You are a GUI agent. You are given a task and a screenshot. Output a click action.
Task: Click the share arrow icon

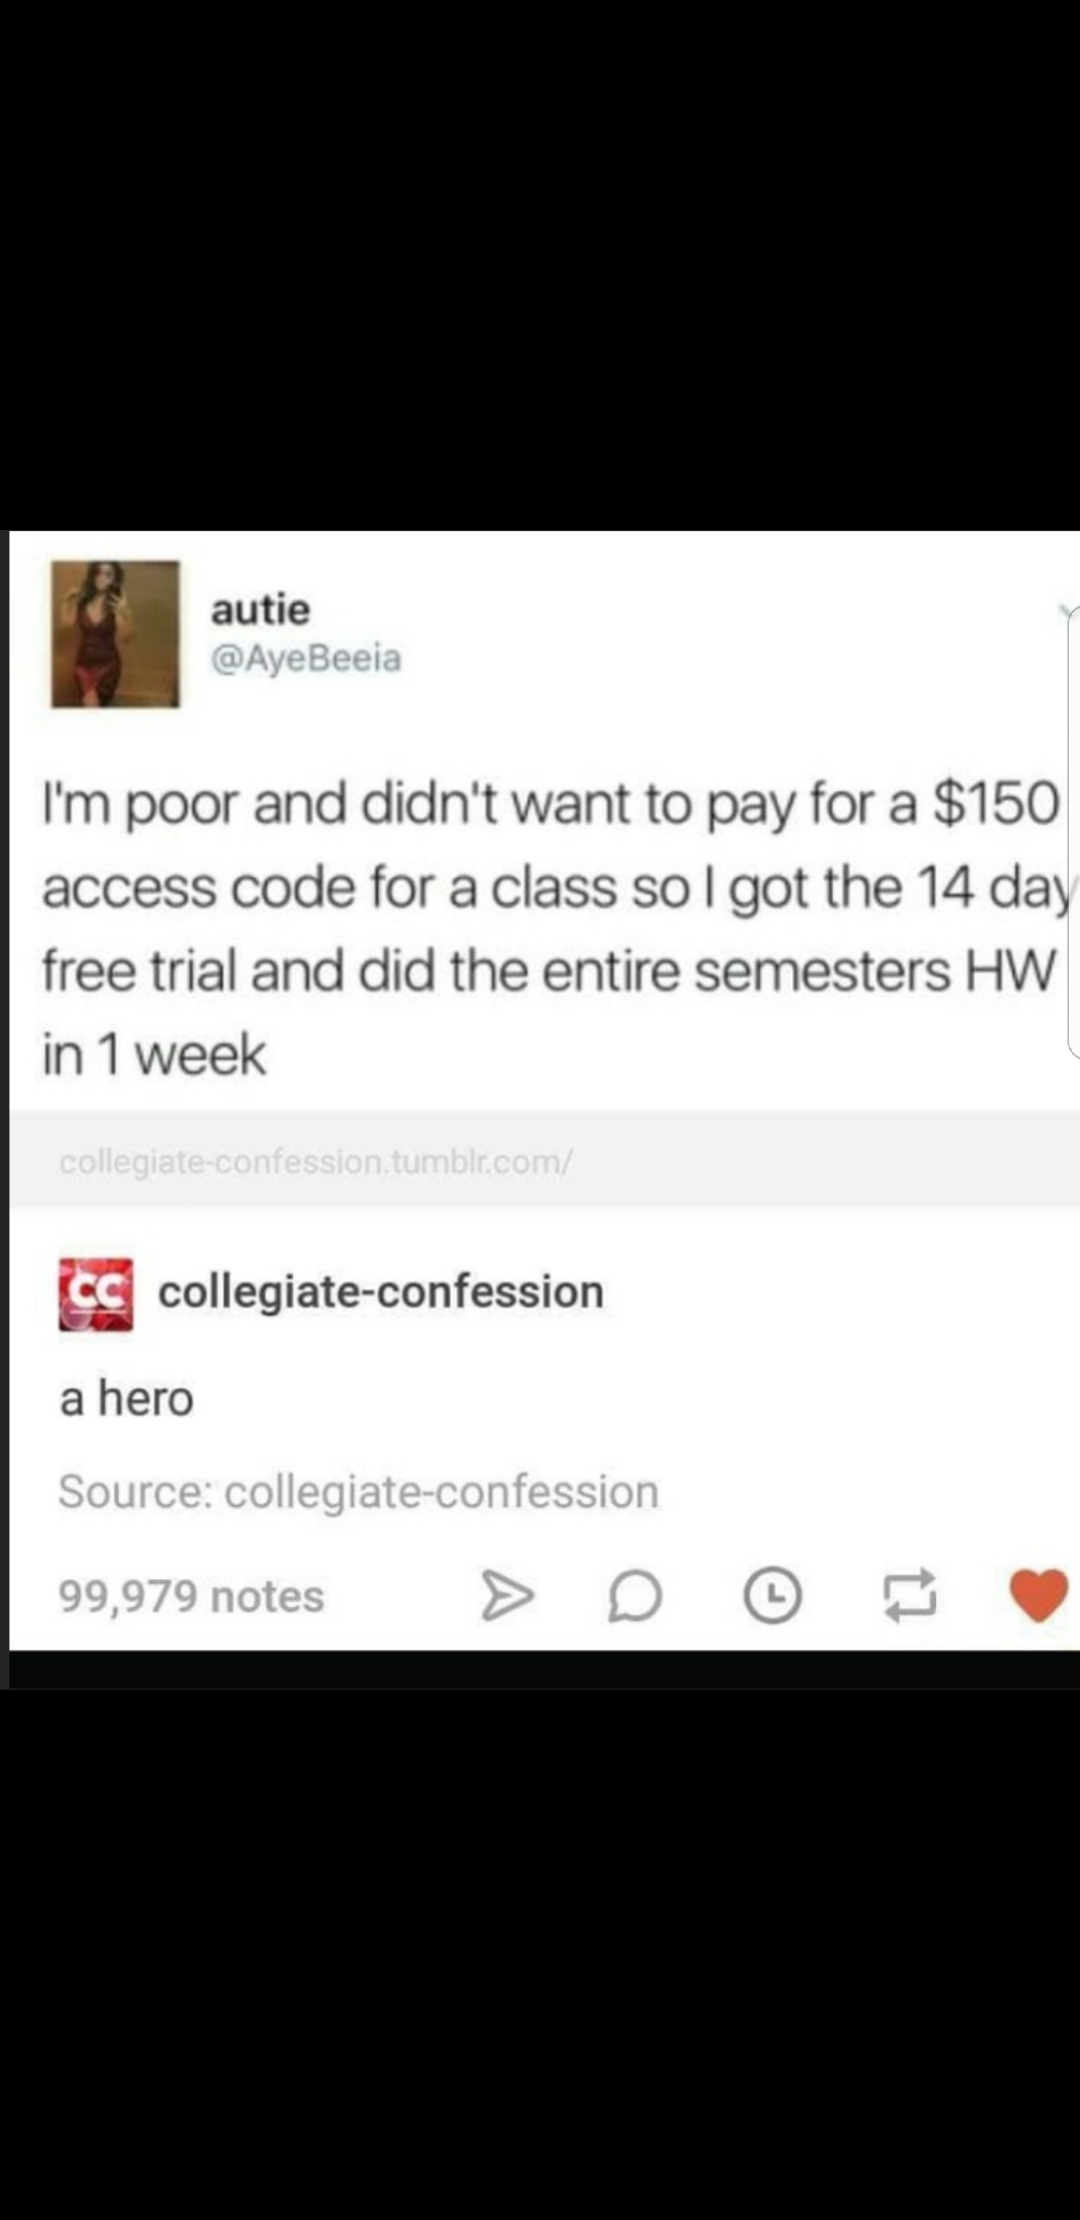(506, 1596)
